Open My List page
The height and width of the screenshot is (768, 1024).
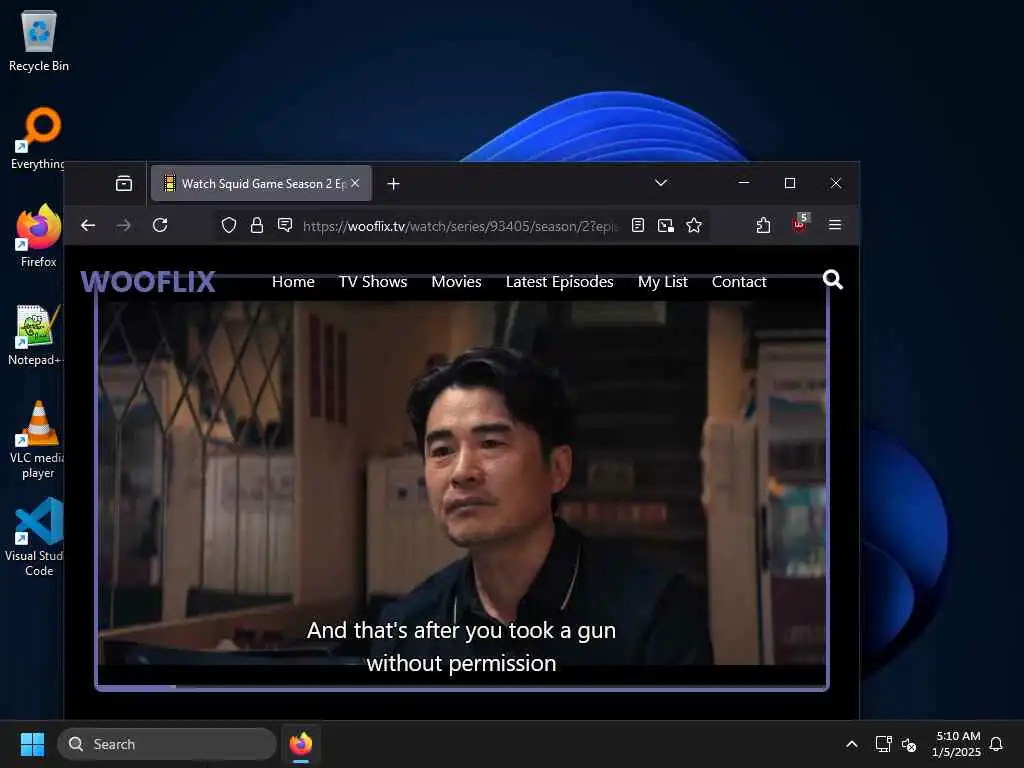click(x=663, y=281)
